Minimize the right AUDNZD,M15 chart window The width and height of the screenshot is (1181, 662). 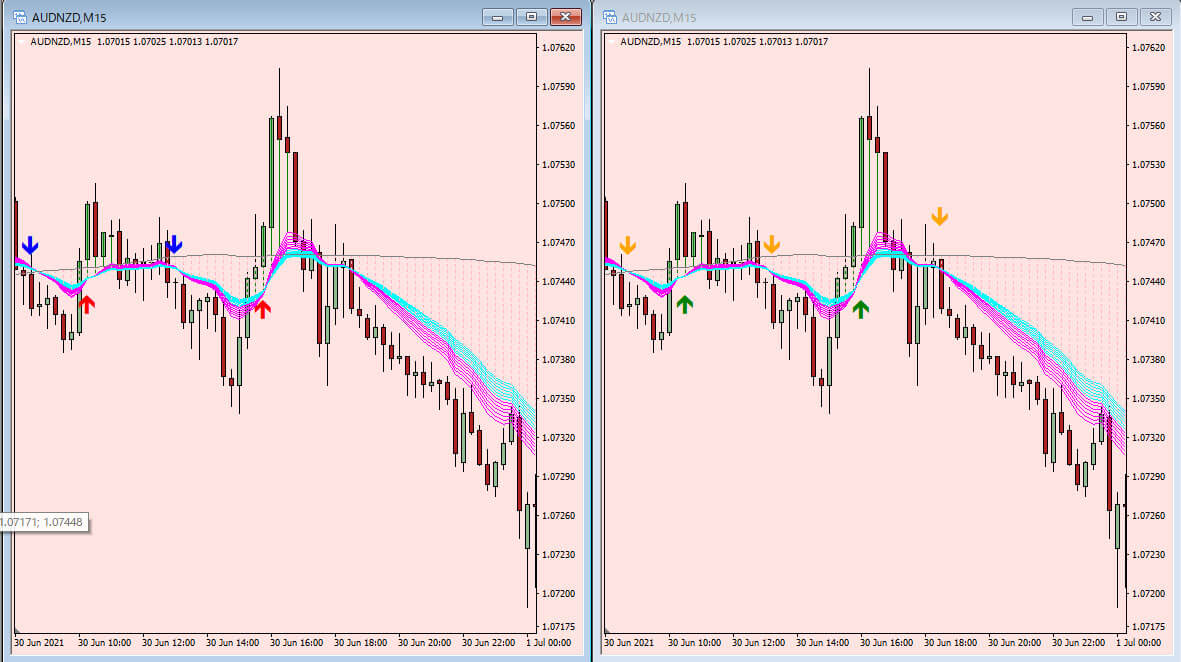point(1088,17)
